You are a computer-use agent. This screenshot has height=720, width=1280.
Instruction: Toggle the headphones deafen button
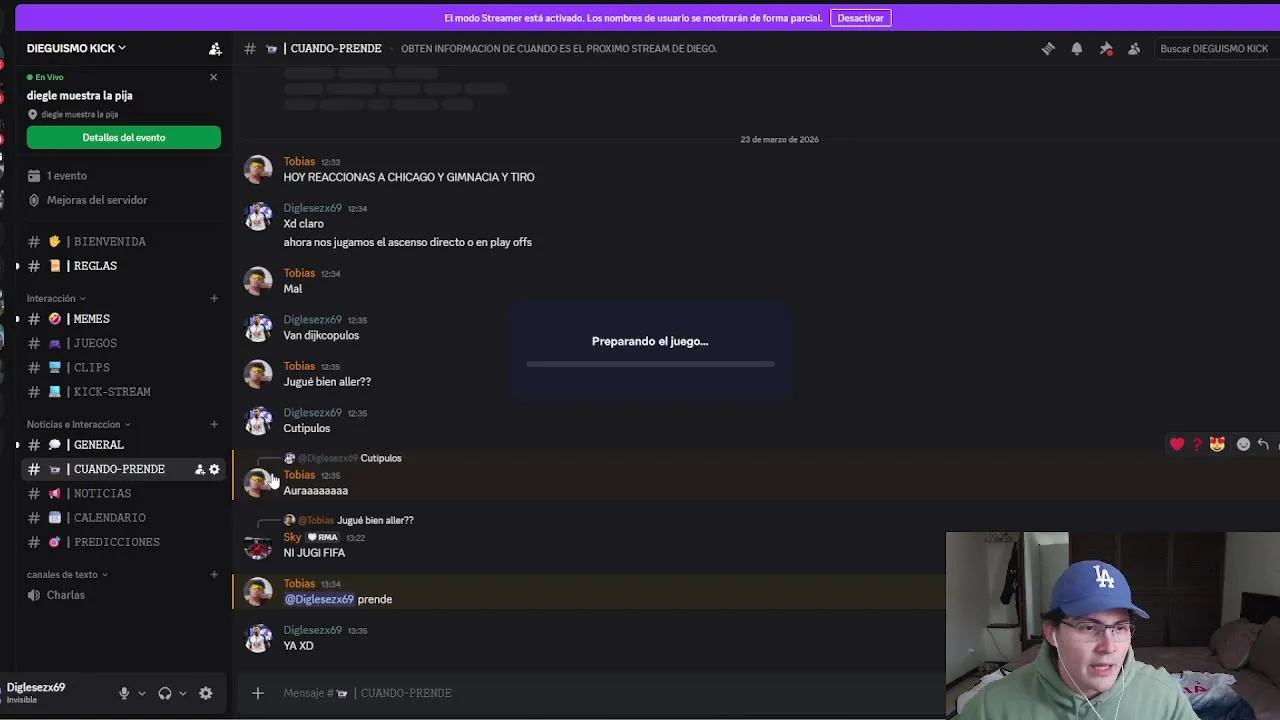[165, 693]
